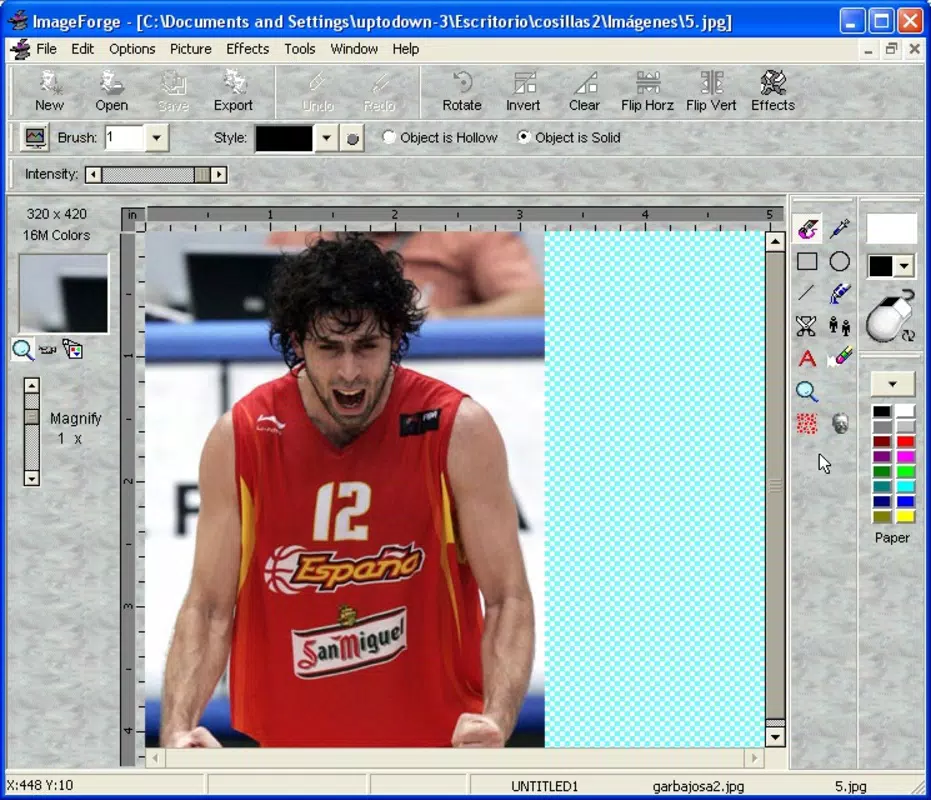931x800 pixels.
Task: Click the Brush size input field
Action: point(125,138)
